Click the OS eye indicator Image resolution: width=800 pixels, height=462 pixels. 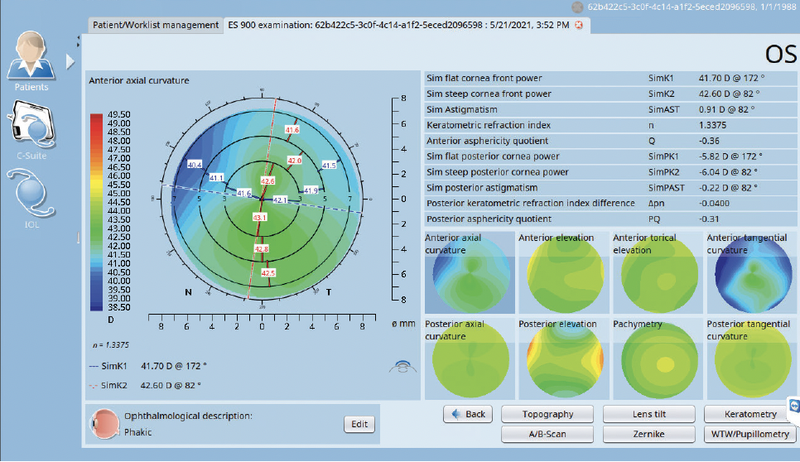[780, 54]
